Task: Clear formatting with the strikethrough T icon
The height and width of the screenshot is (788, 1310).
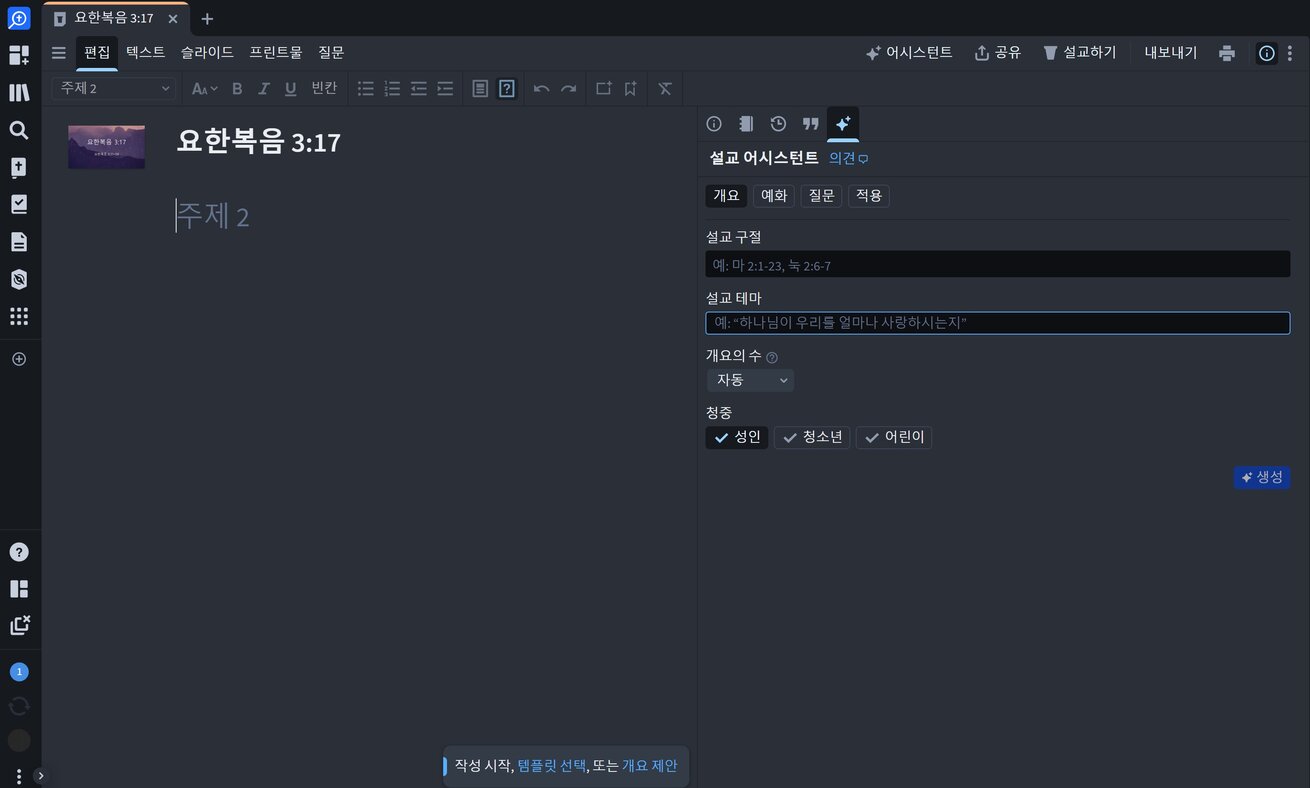Action: click(x=665, y=89)
